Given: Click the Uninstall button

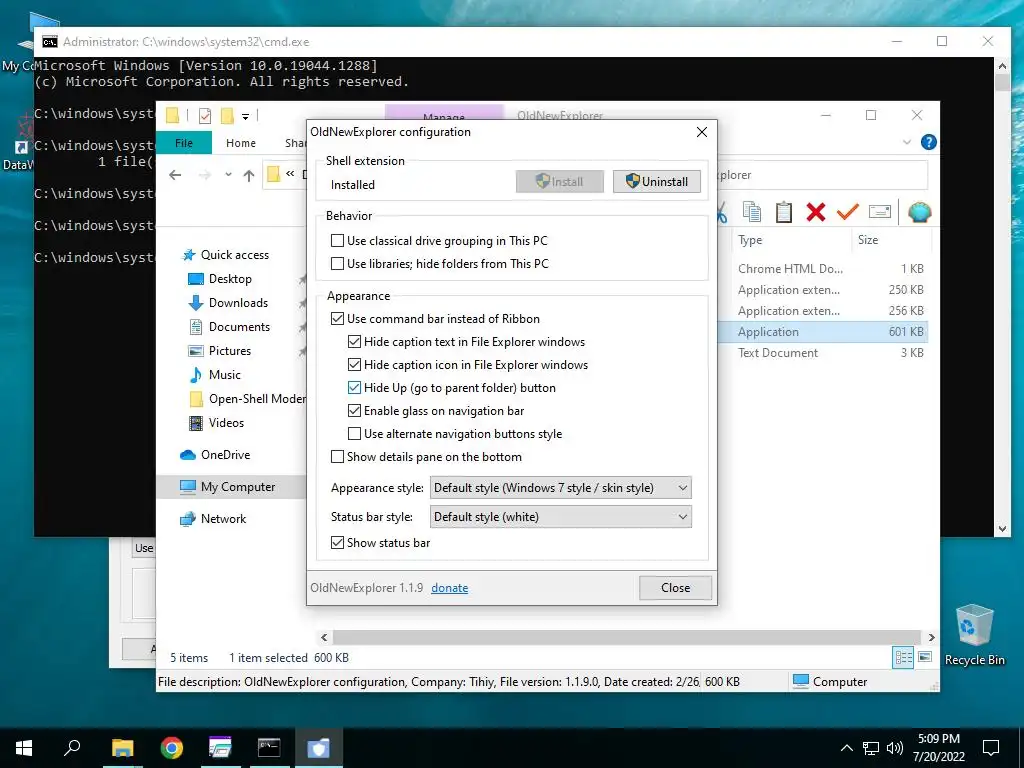Looking at the screenshot, I should (x=656, y=182).
